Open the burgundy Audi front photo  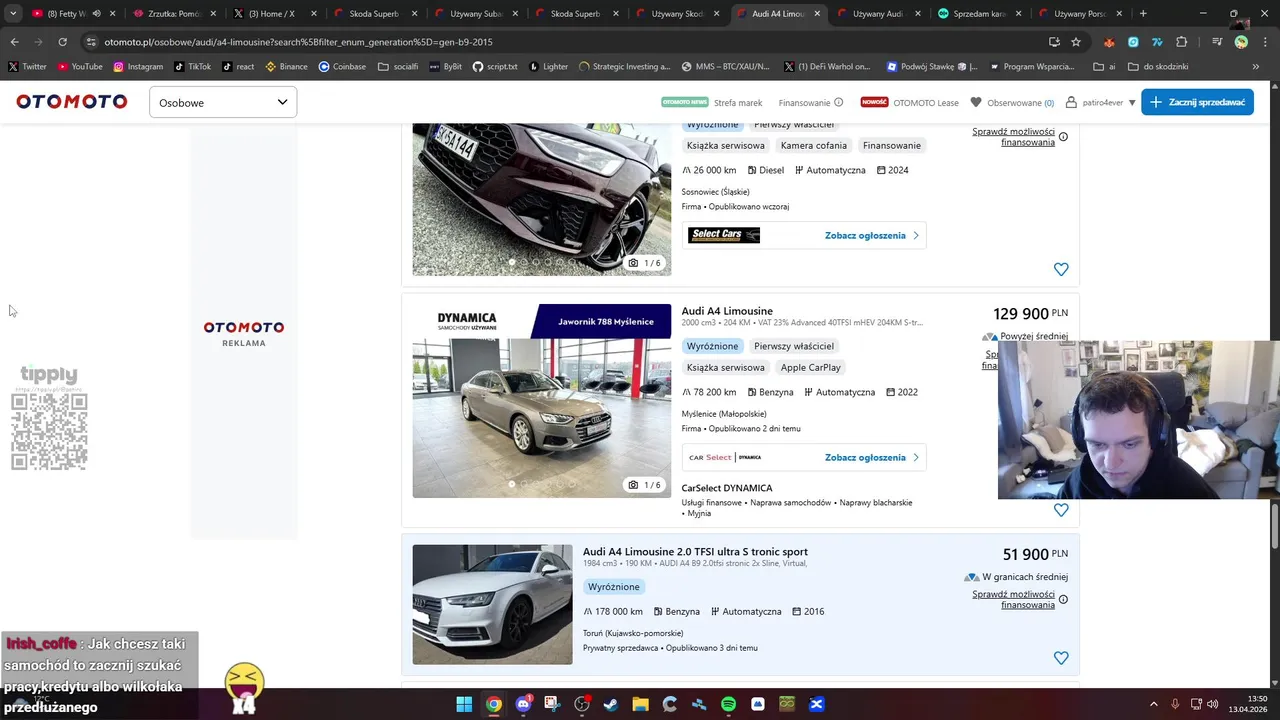(542, 199)
